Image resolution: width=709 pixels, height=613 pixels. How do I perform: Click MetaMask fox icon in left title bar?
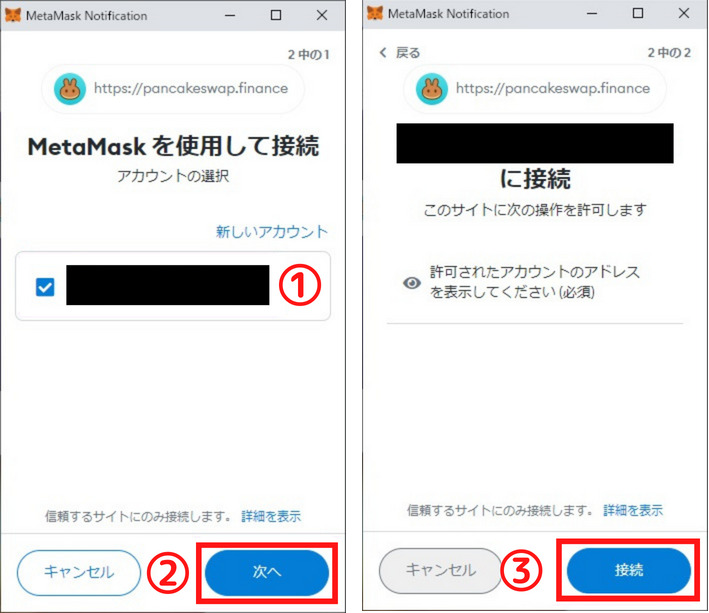[x=13, y=15]
